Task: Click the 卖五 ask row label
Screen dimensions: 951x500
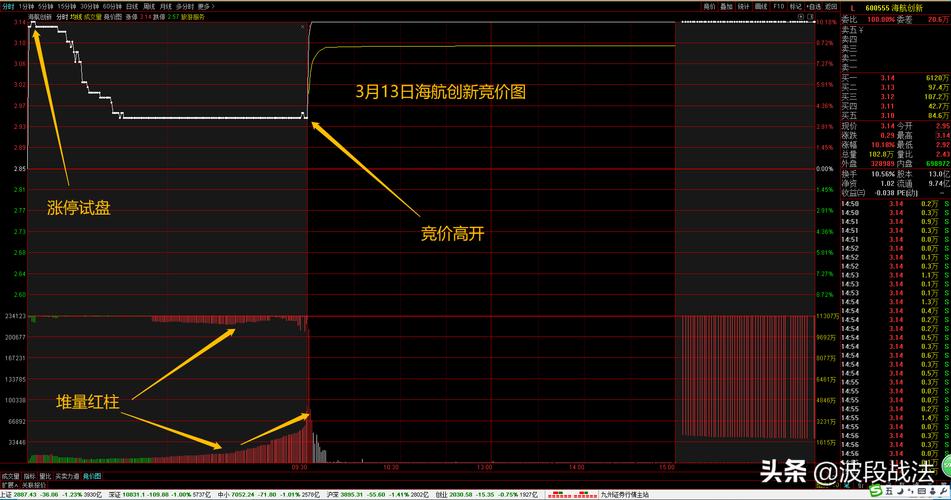Action: pyautogui.click(x=849, y=29)
